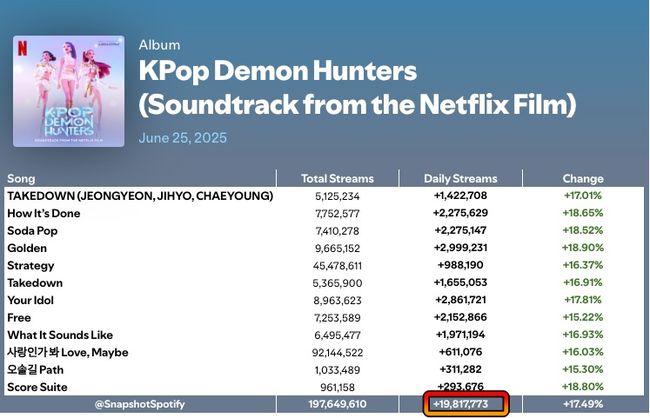Click daily streams value '+611,076'
The width and height of the screenshot is (650, 418).
(461, 352)
